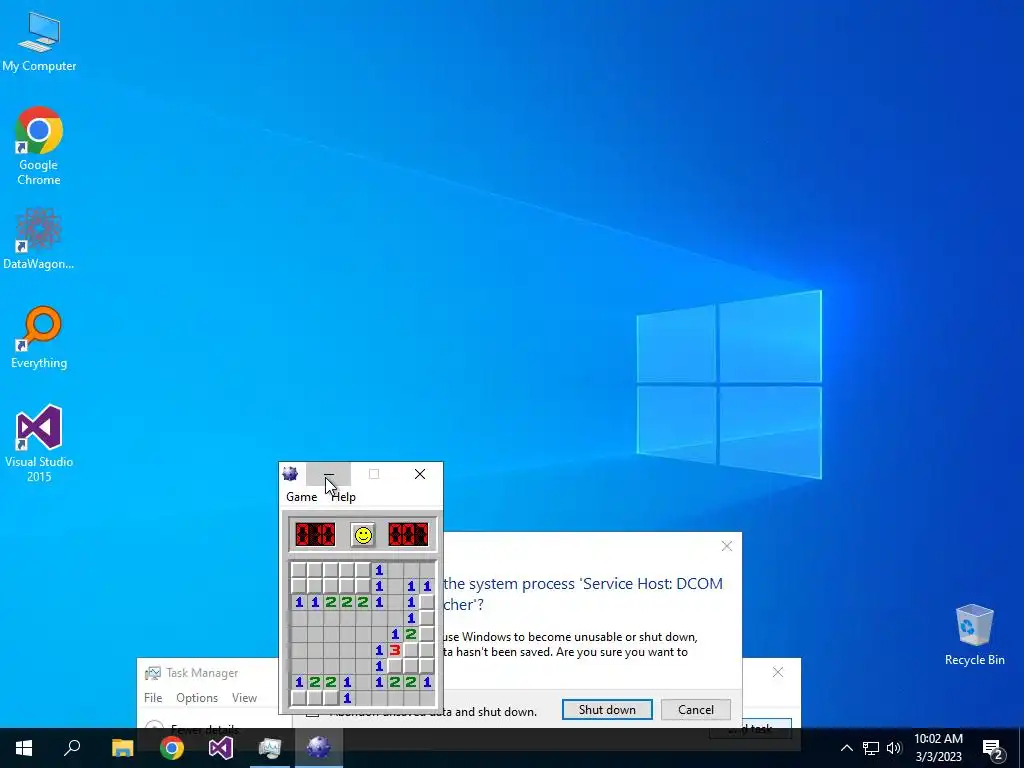Image resolution: width=1024 pixels, height=768 pixels.
Task: Click the red number 3 cell in Minesweeper
Action: 394,650
